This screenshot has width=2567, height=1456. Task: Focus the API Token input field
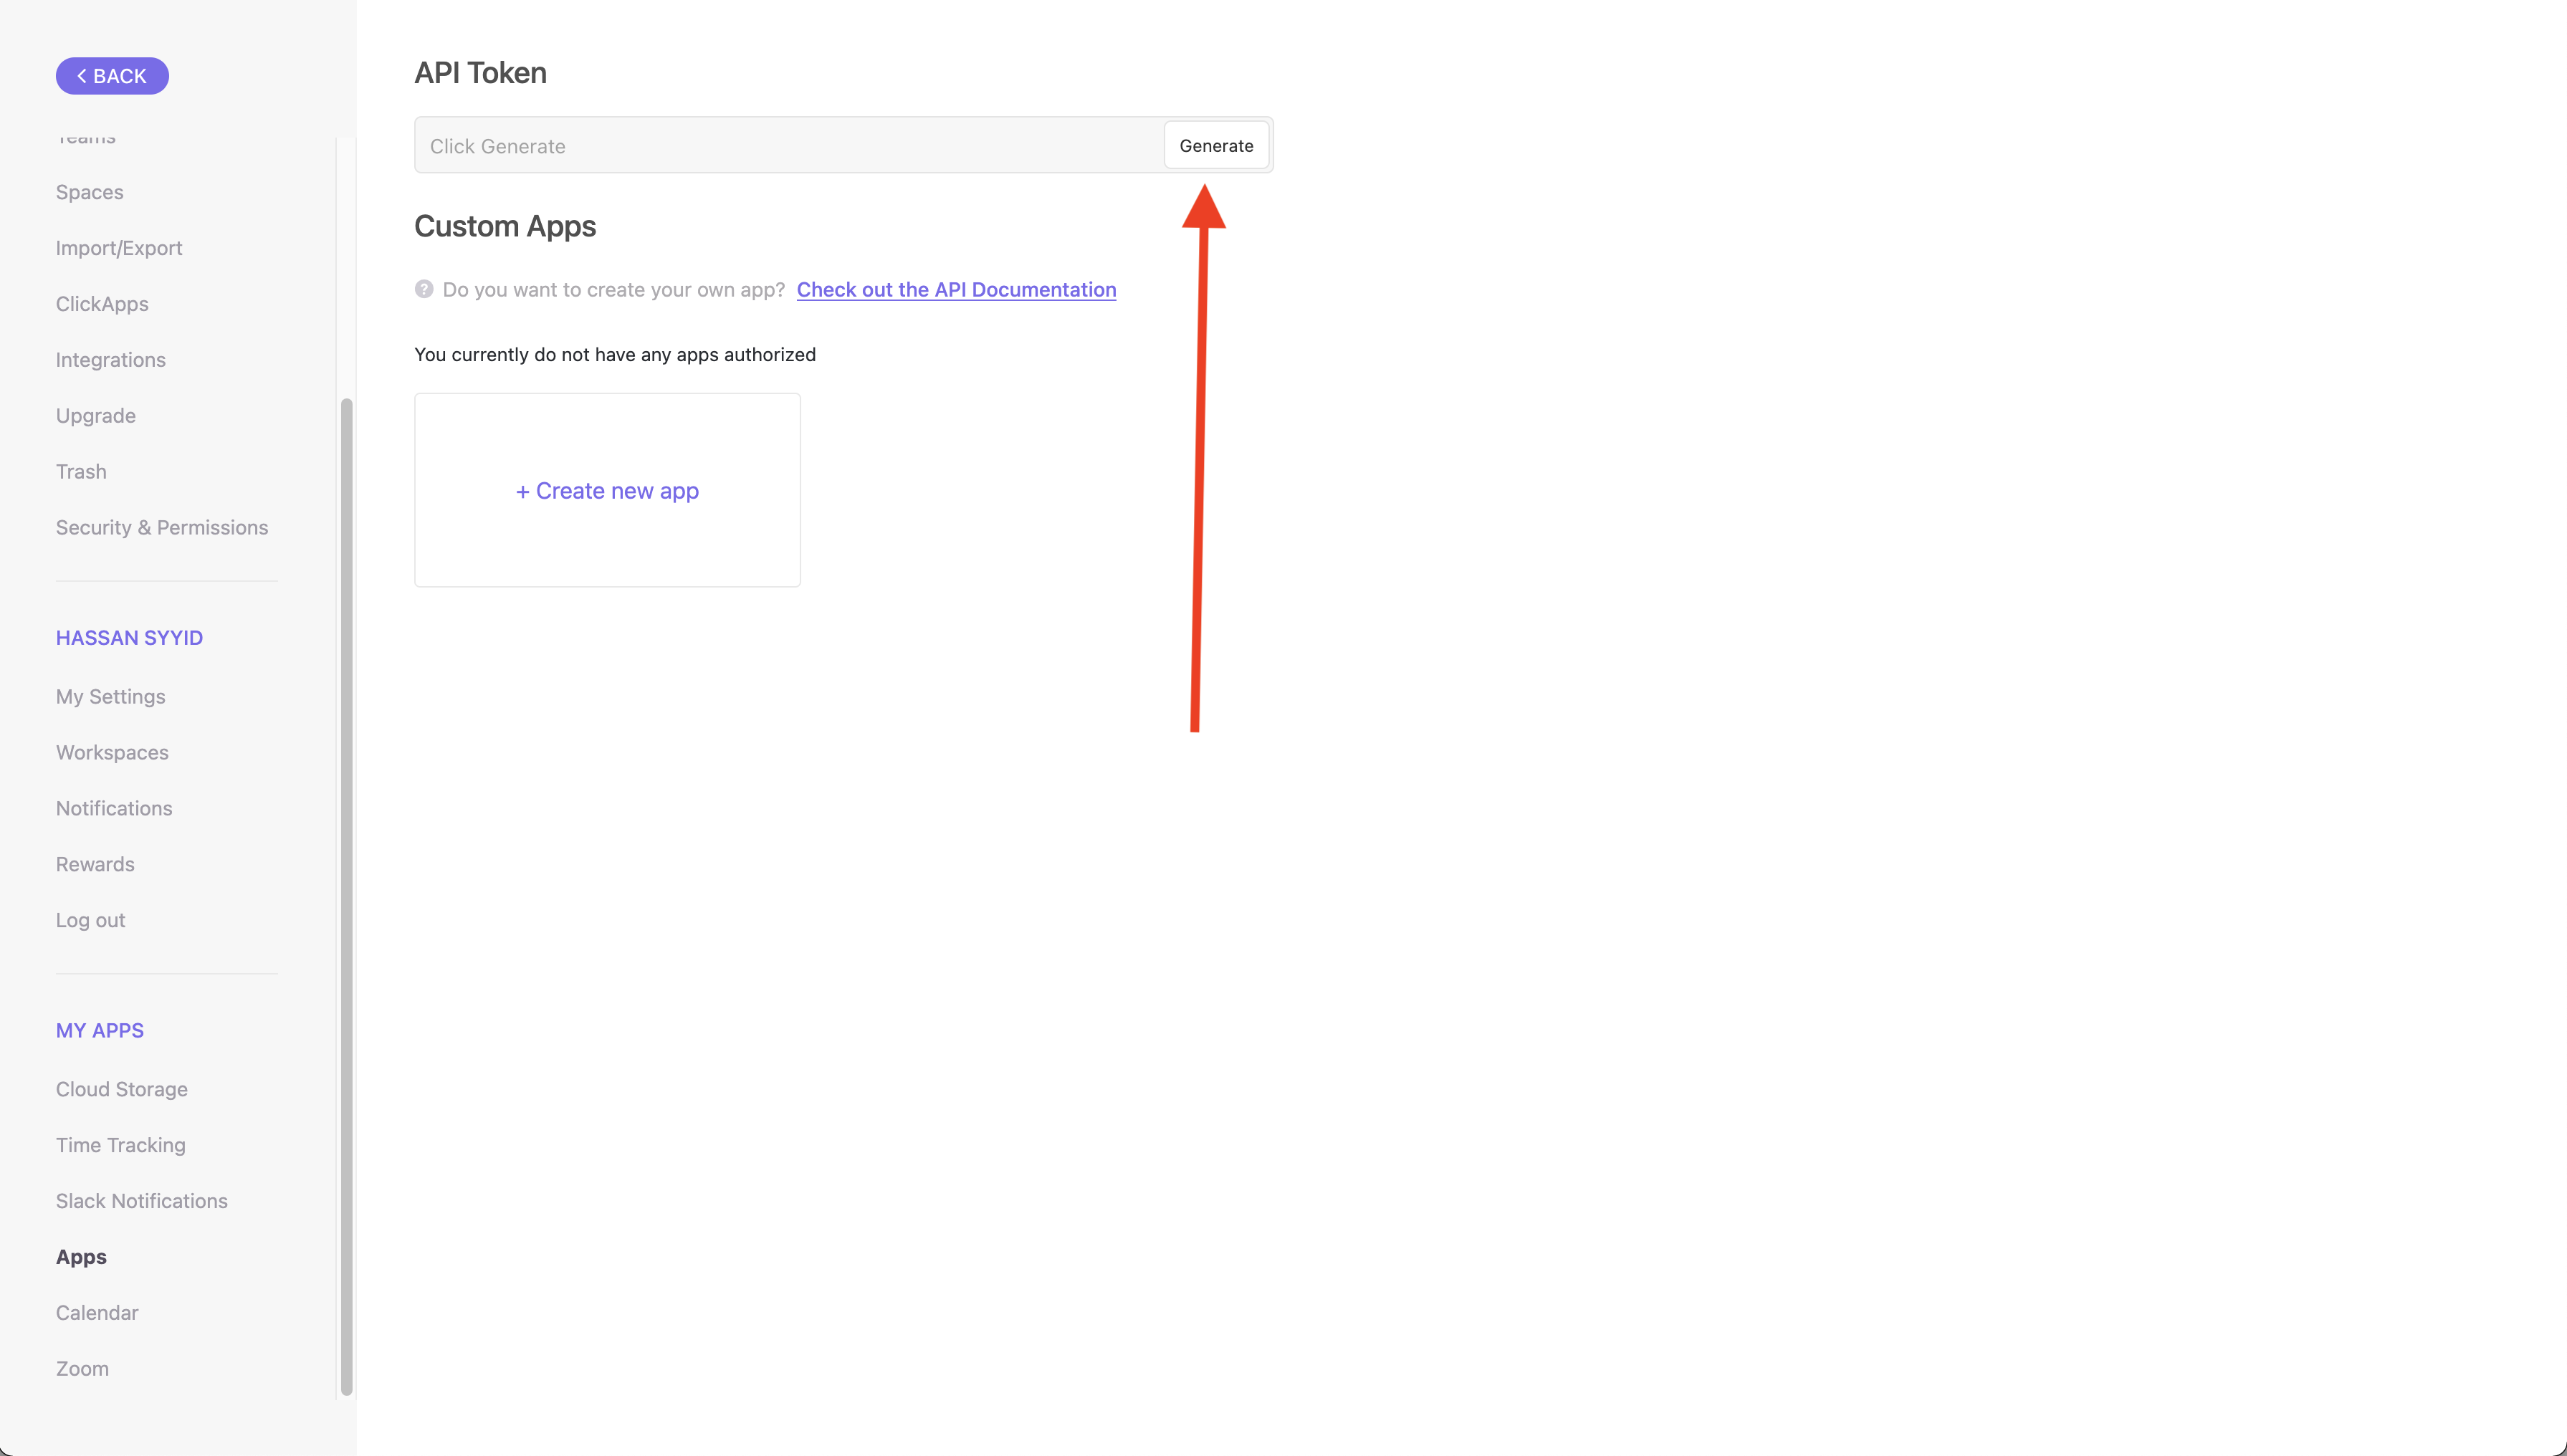(789, 146)
